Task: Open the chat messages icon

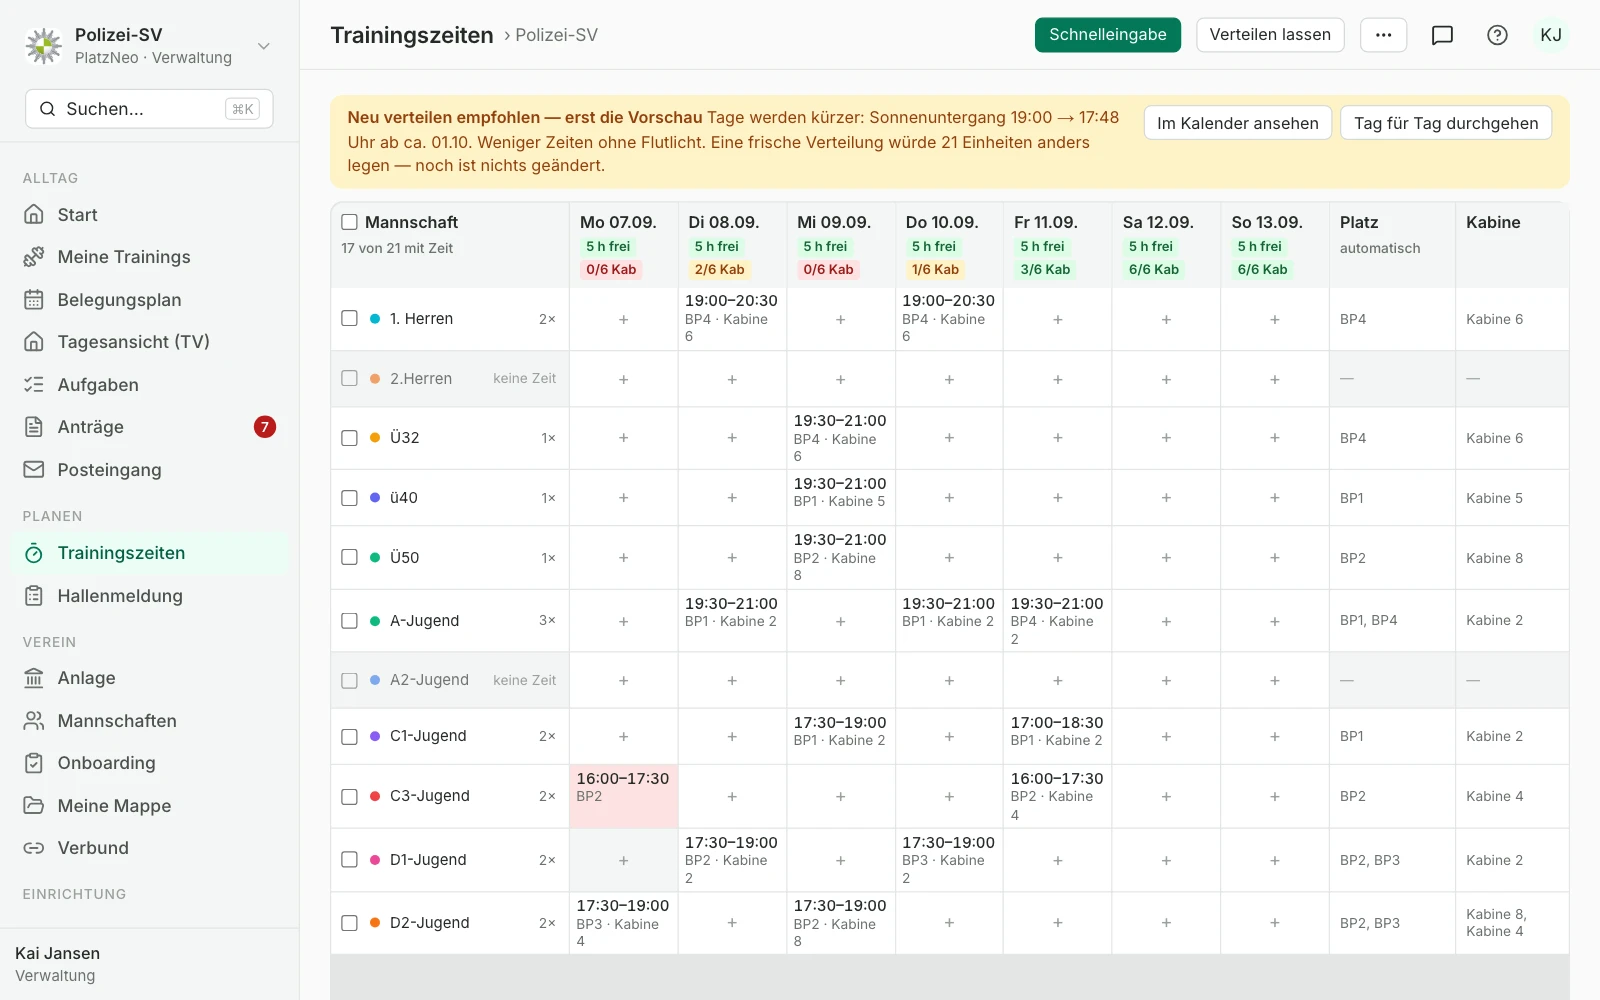Action: point(1442,35)
